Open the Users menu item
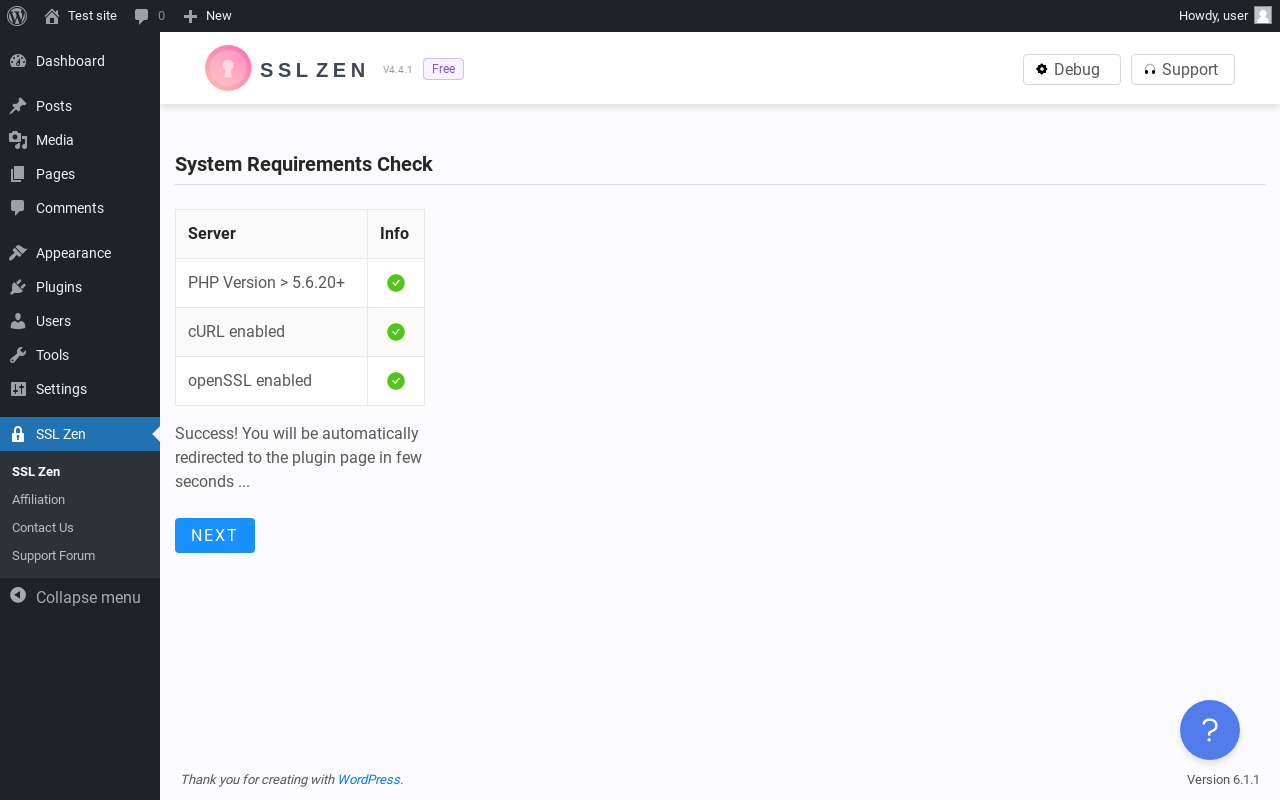The width and height of the screenshot is (1280, 800). pos(80,321)
